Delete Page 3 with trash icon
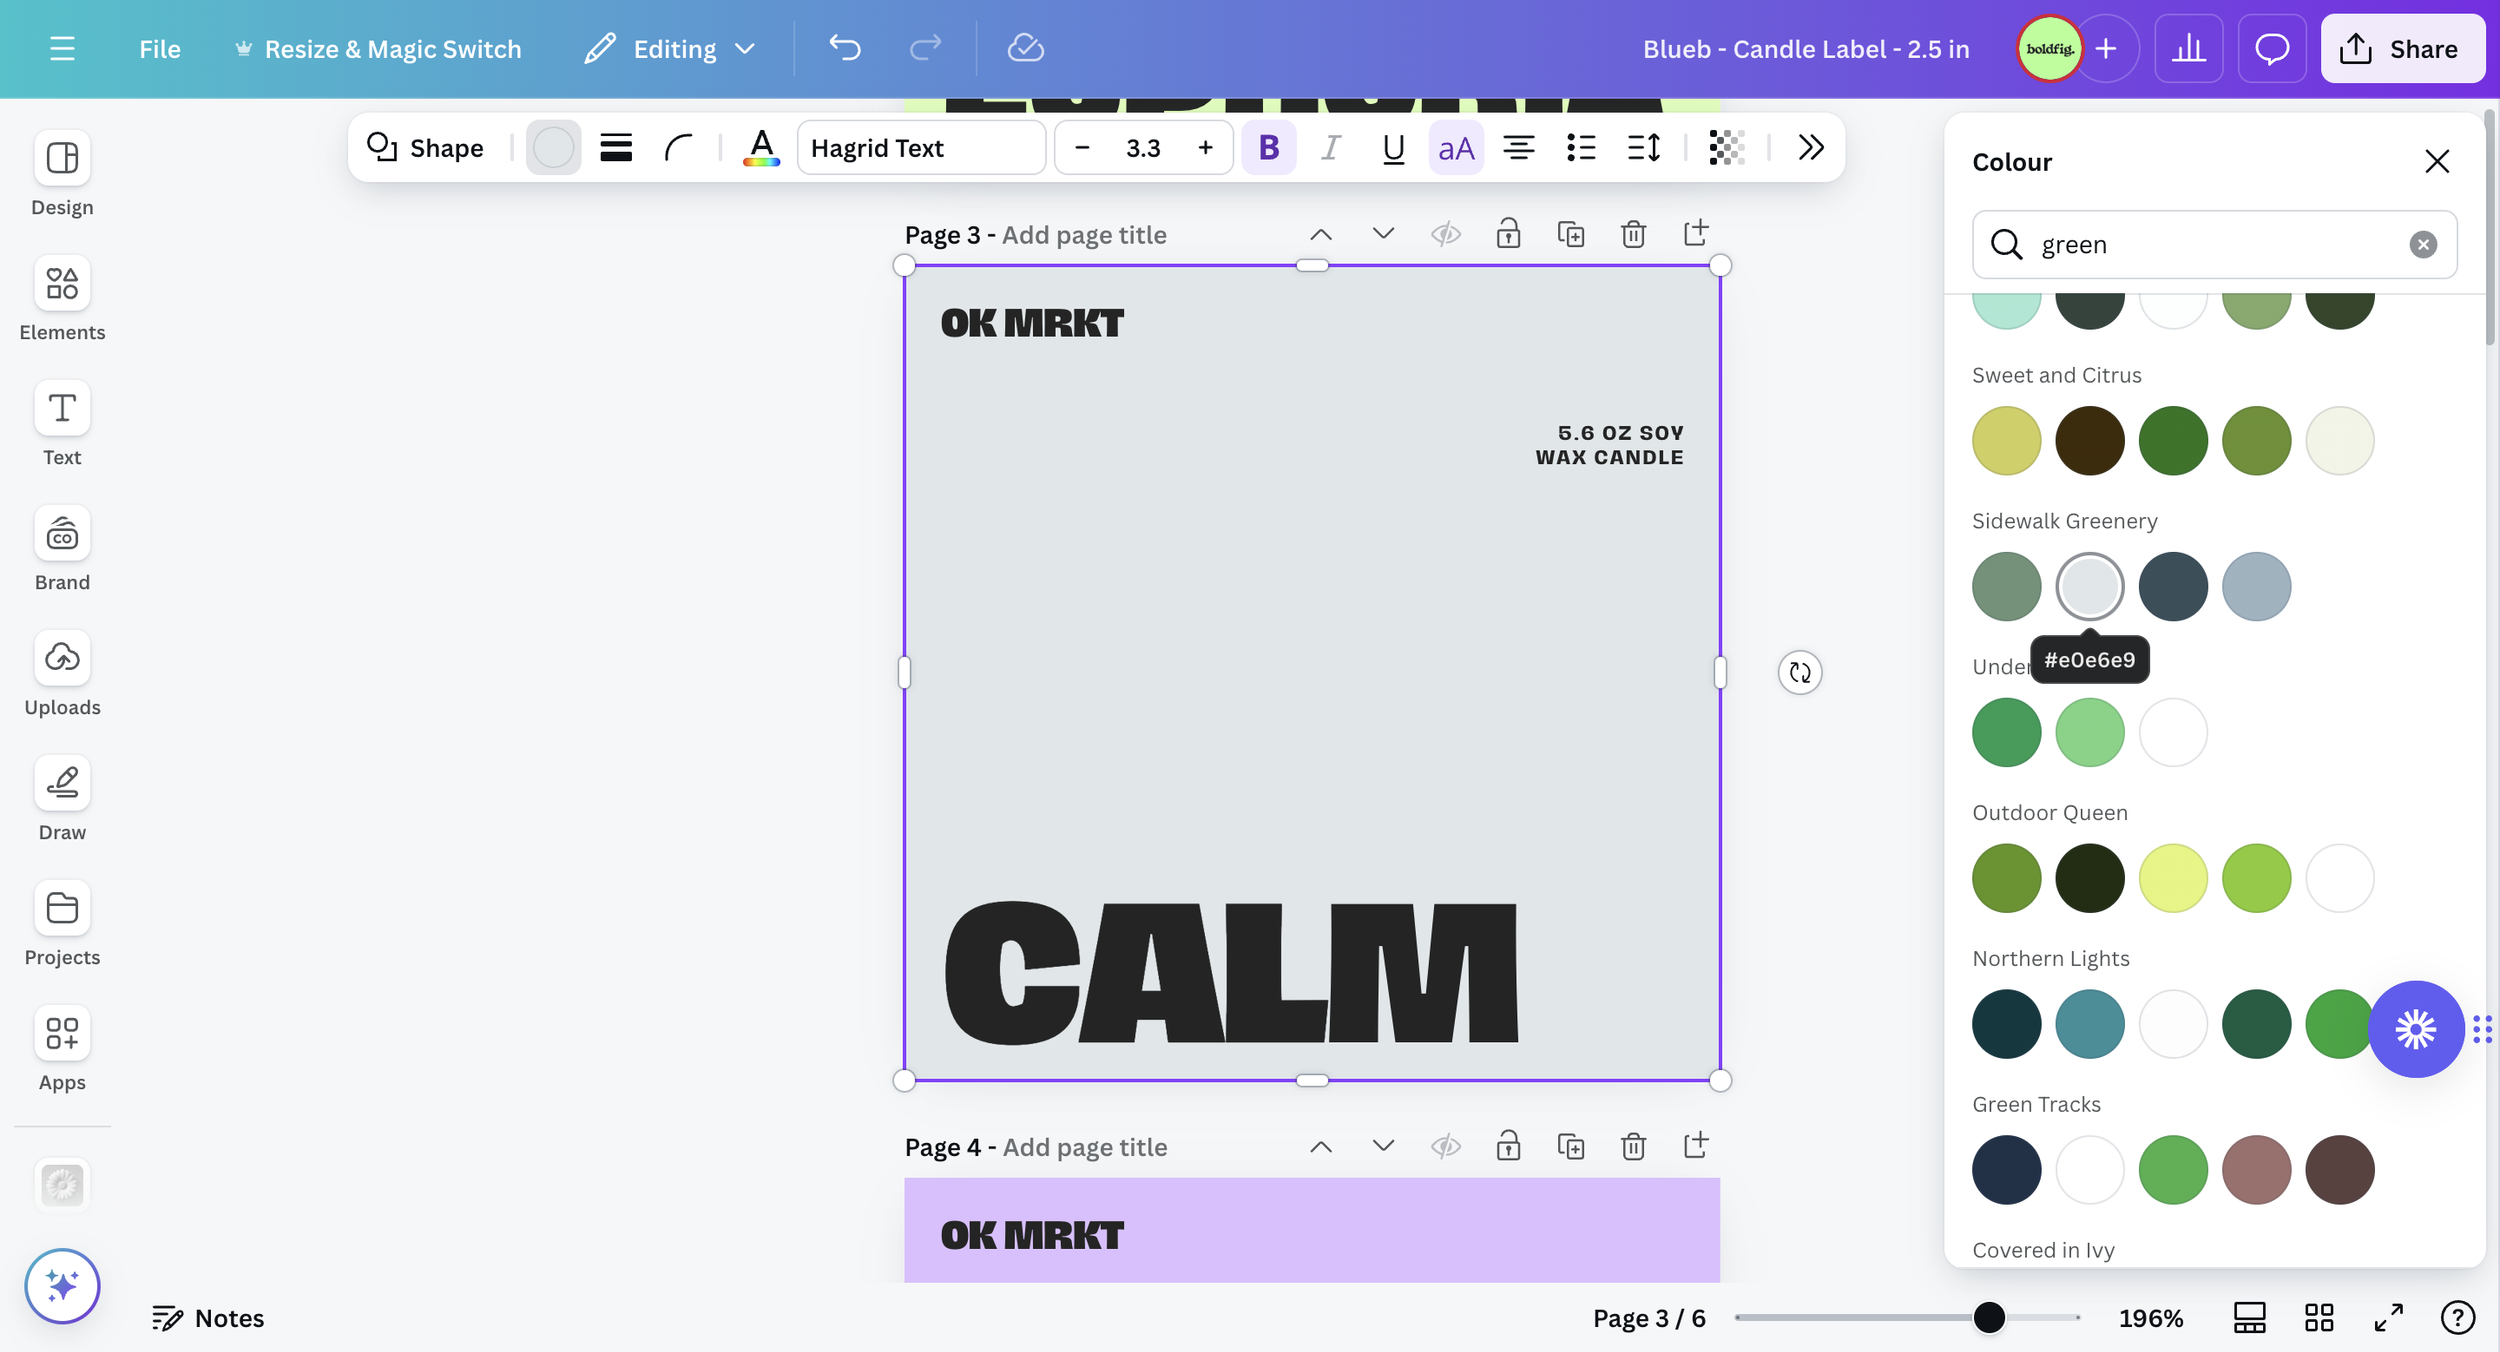The image size is (2500, 1352). pyautogui.click(x=1633, y=234)
